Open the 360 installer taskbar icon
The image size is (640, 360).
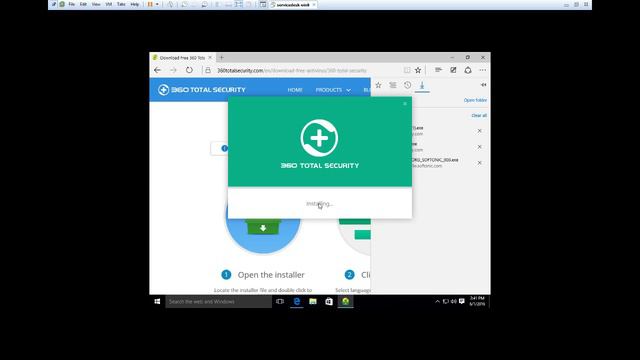tap(346, 302)
